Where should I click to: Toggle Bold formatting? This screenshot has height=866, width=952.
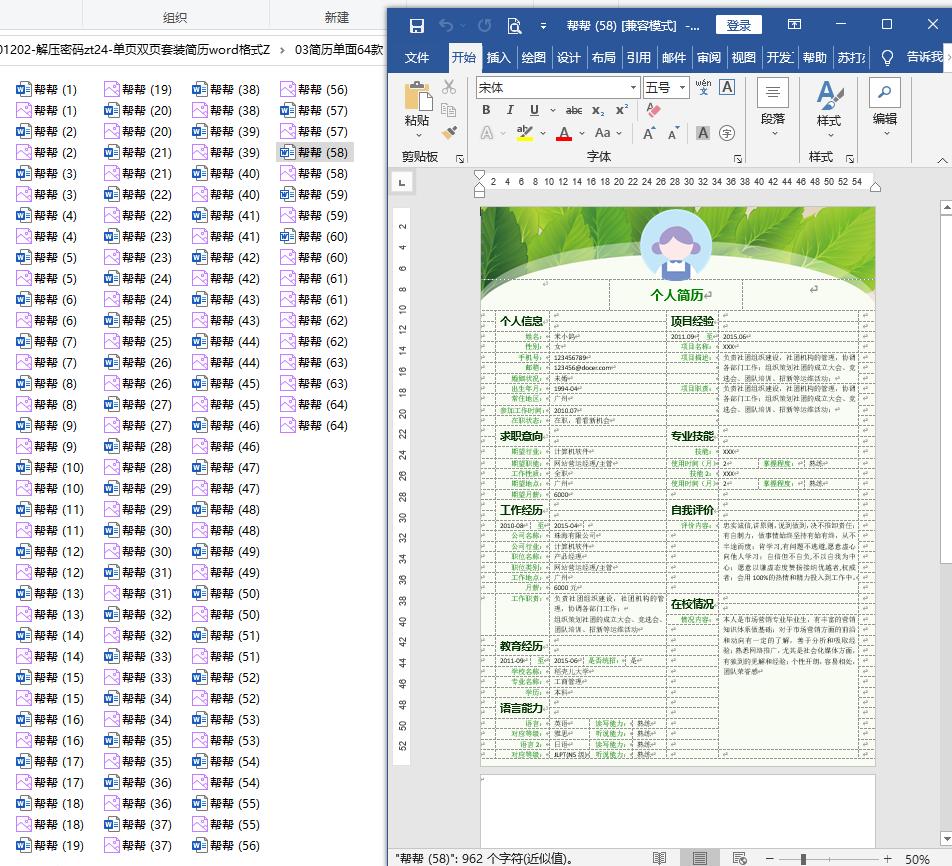click(x=486, y=110)
